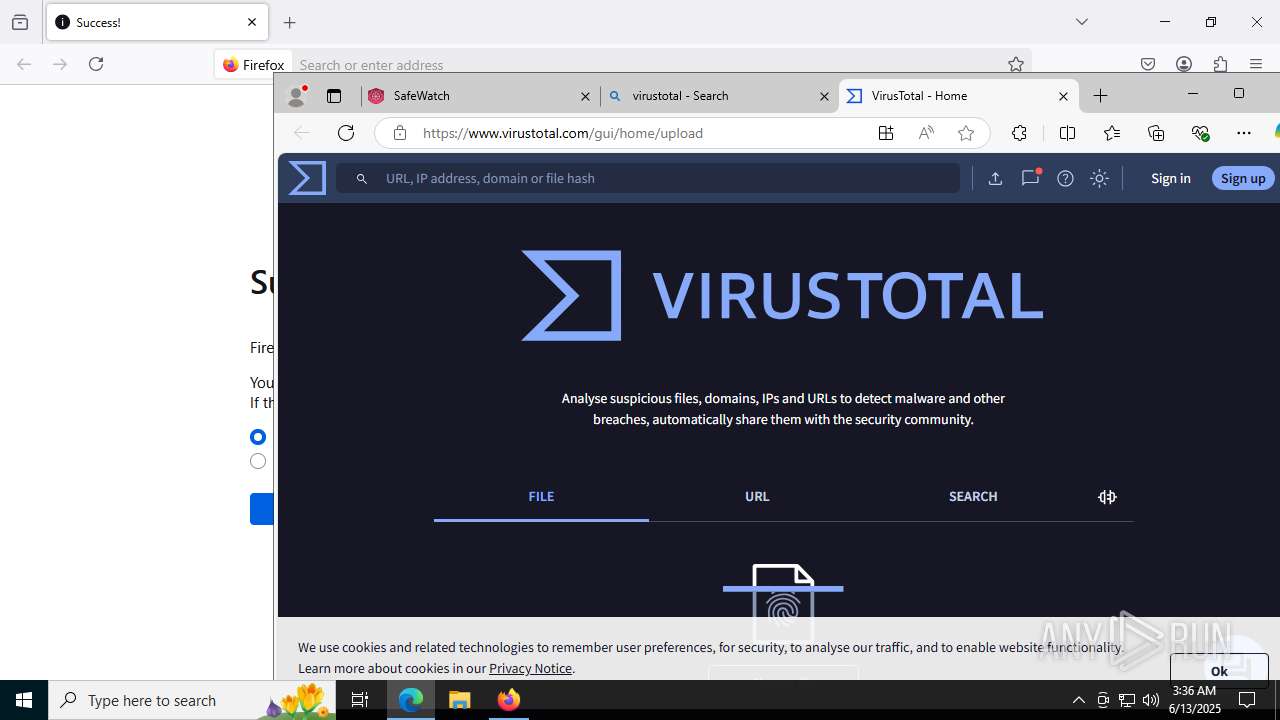
Task: Open File Explorer from the taskbar
Action: (460, 700)
